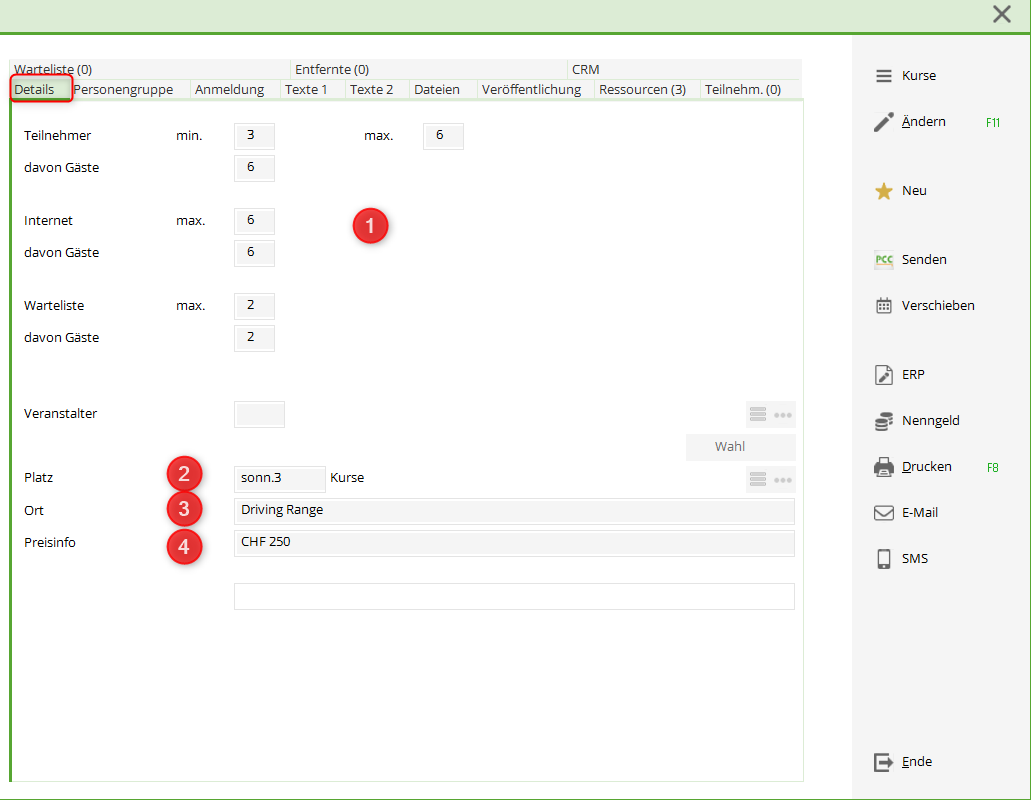The height and width of the screenshot is (800, 1031).
Task: Open the Kurse list icon
Action: pyautogui.click(x=883, y=76)
